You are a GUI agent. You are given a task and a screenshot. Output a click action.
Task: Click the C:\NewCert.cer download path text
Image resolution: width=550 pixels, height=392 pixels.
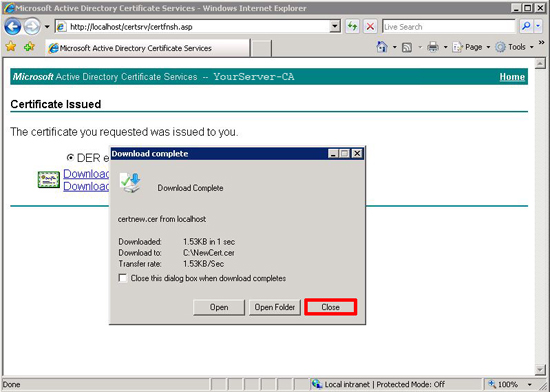[x=209, y=253]
